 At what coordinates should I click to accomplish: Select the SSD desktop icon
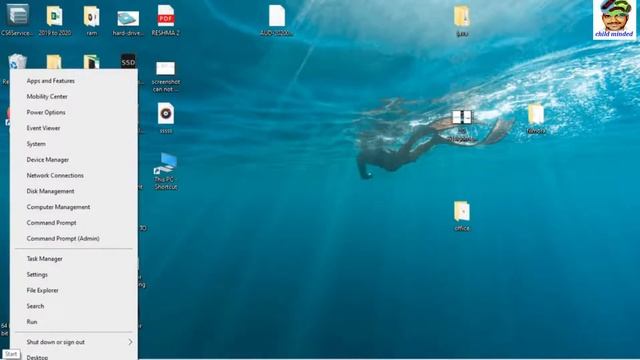tap(128, 62)
